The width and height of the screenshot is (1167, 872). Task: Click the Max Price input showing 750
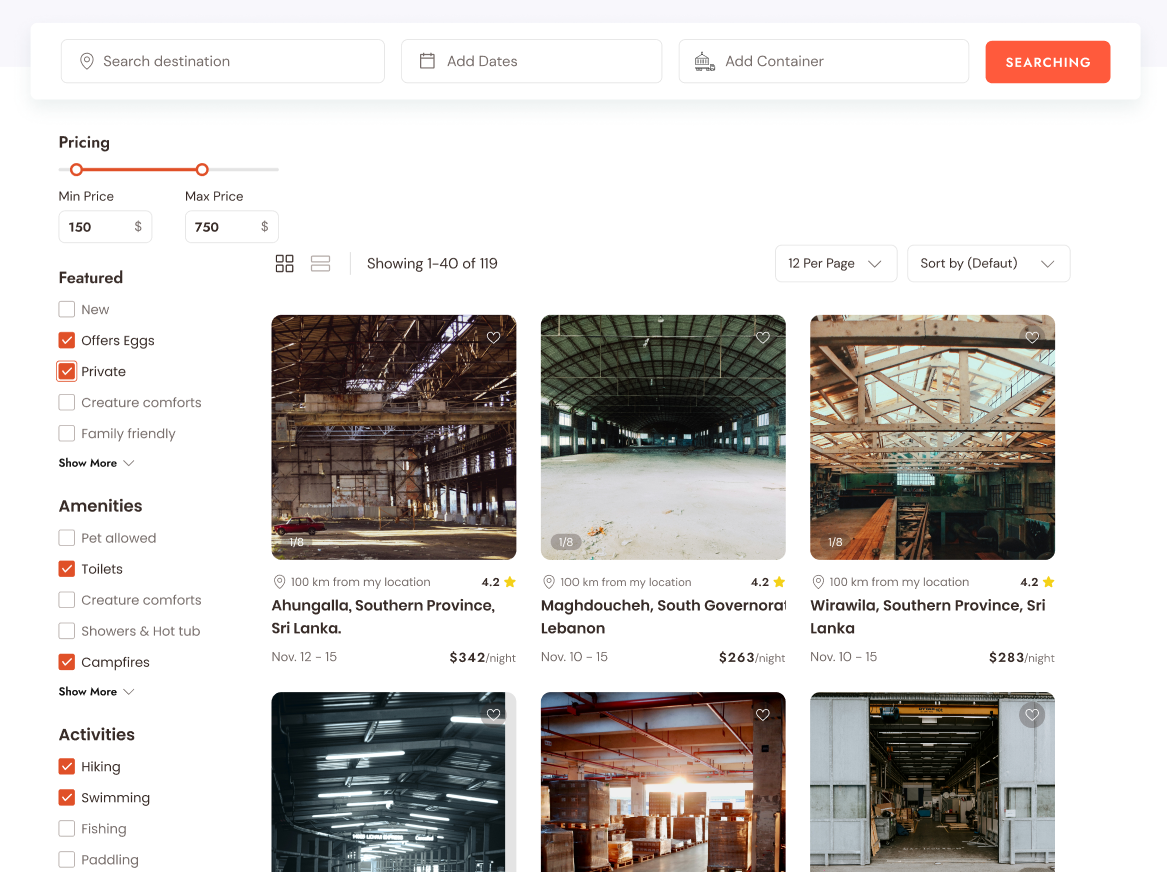(x=231, y=227)
